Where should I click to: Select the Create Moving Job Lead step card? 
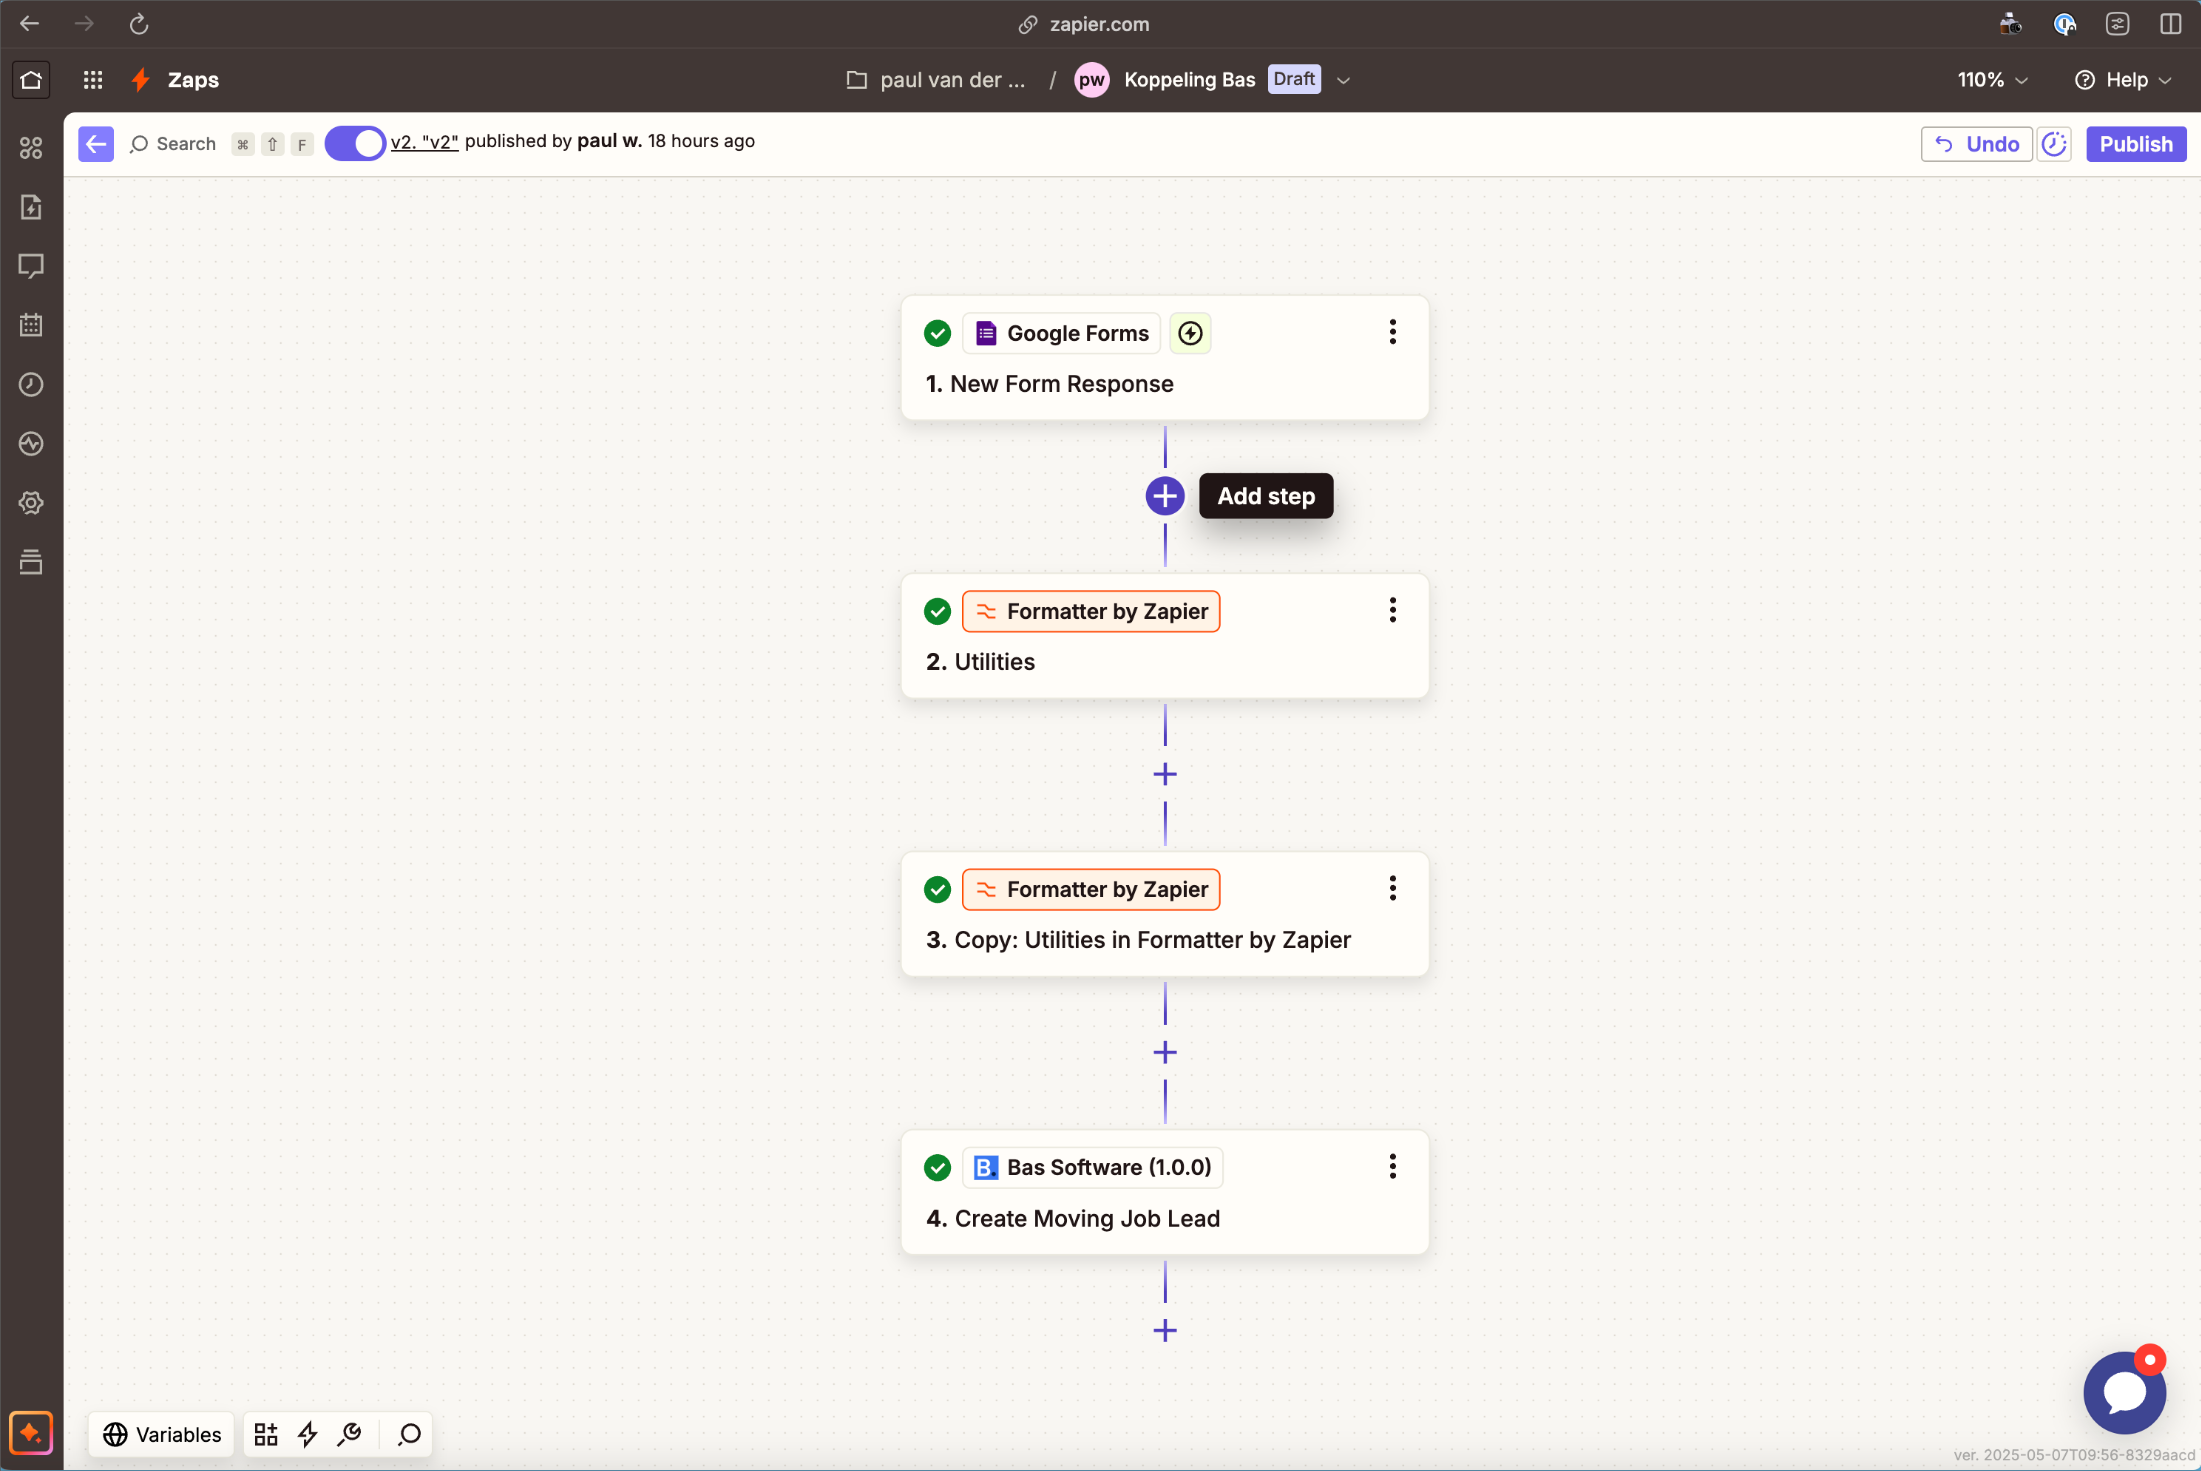pos(1165,1192)
